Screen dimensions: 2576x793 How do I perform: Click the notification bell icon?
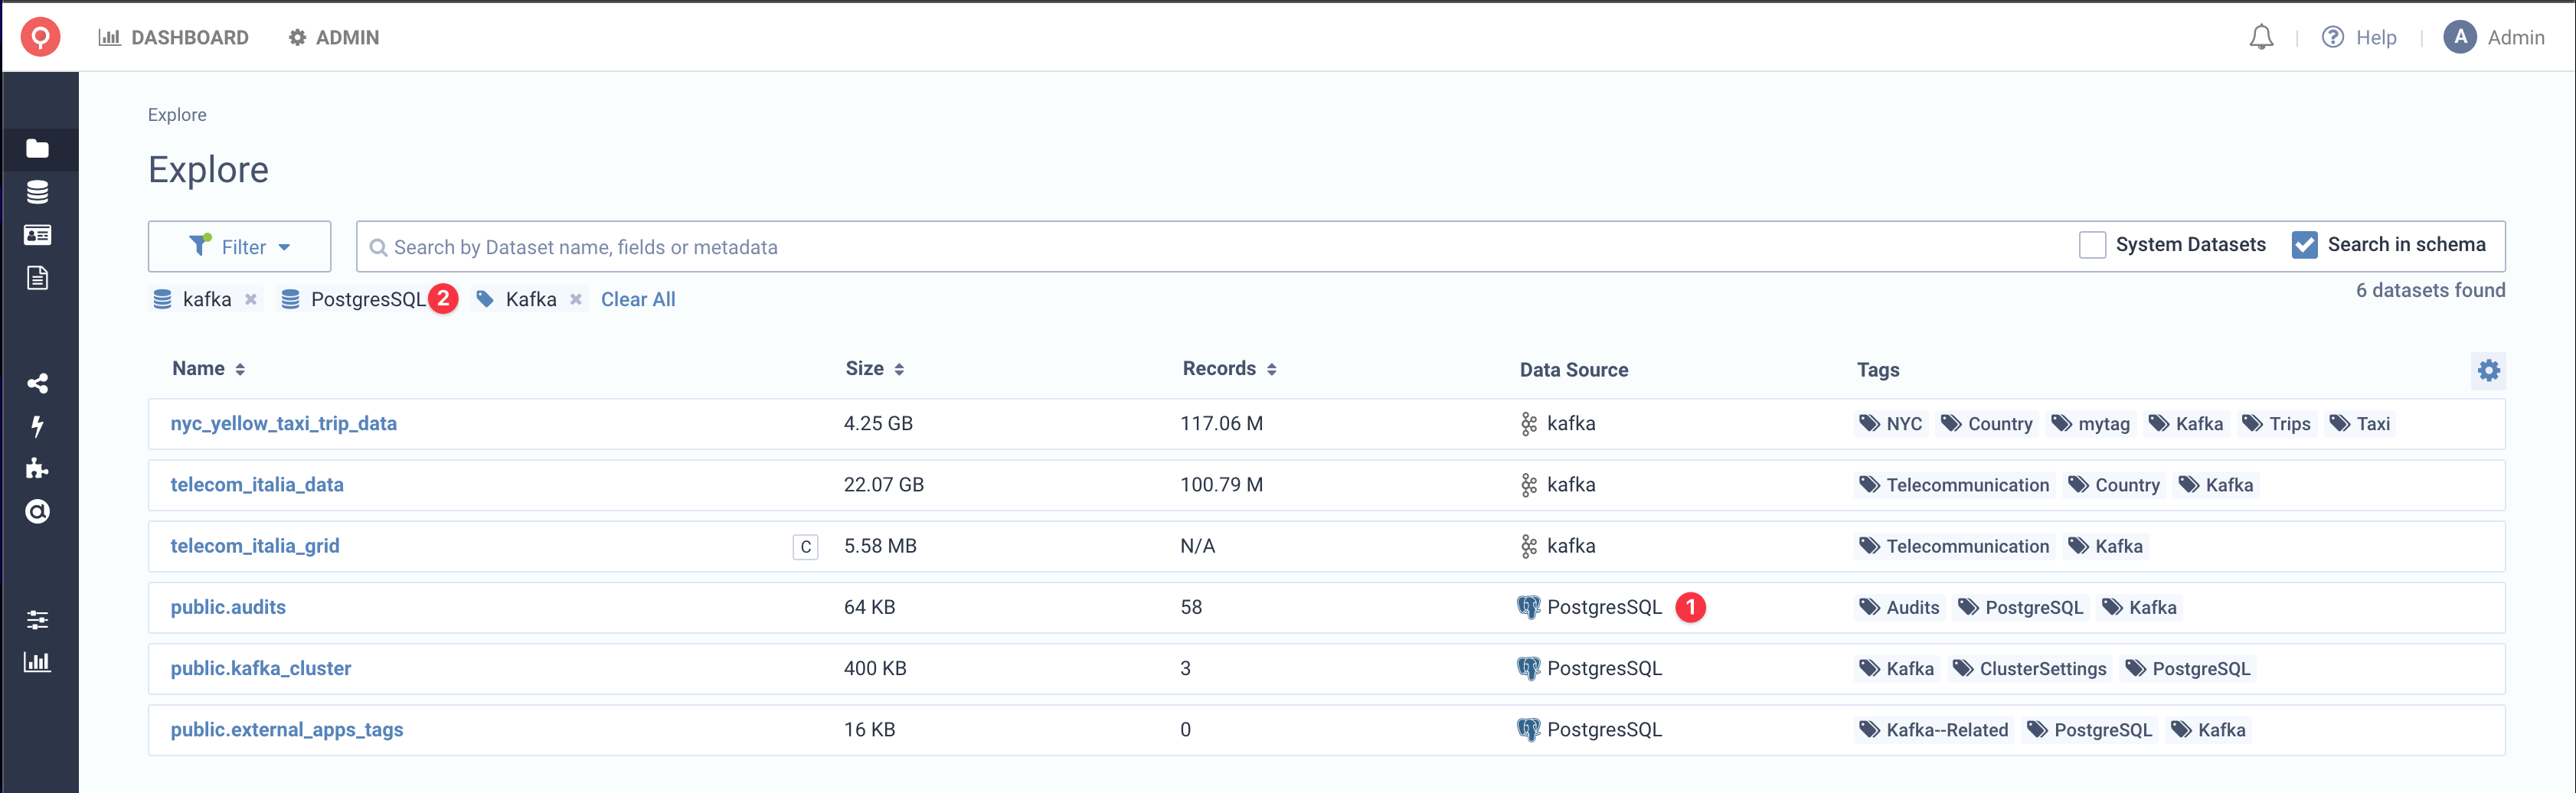tap(2261, 37)
